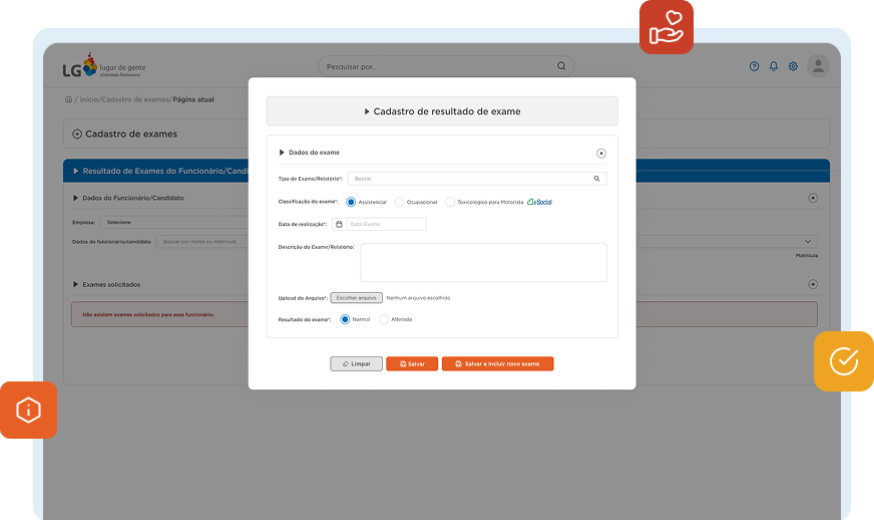
Task: Select the Ocupacional radio option
Action: pos(400,202)
